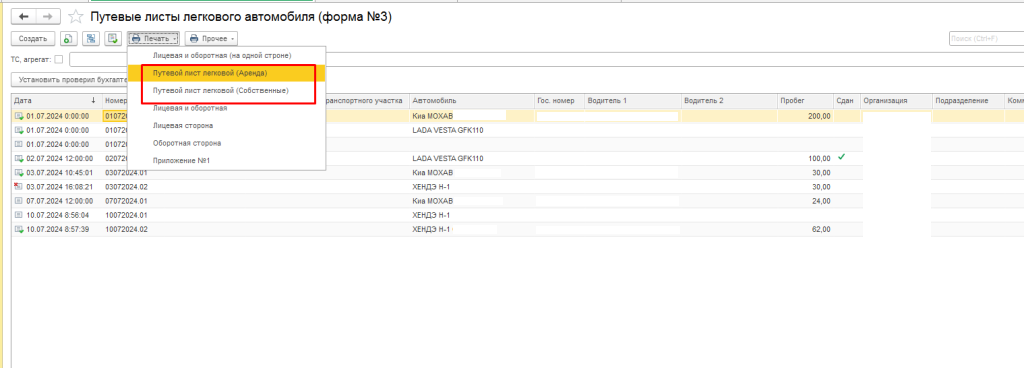Screen dimensions: 1024x368
Task: Click the create-by-copying icon next to Создать
Action: point(69,38)
